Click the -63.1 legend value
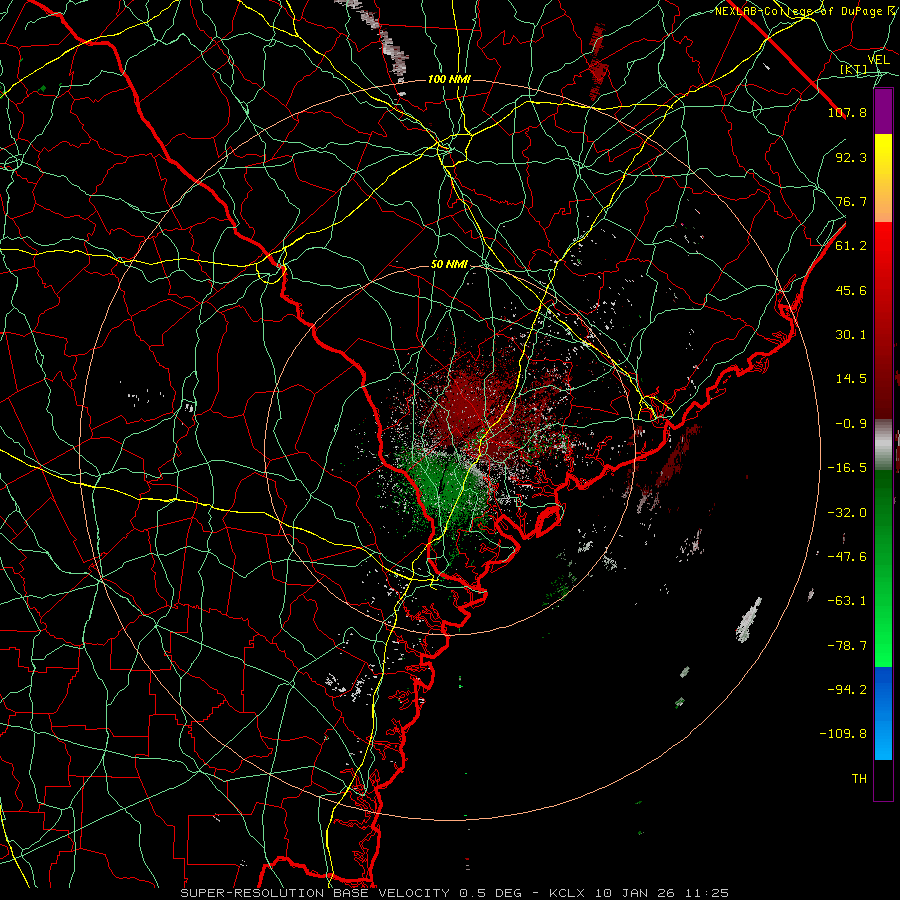Viewport: 900px width, 900px height. (x=847, y=601)
